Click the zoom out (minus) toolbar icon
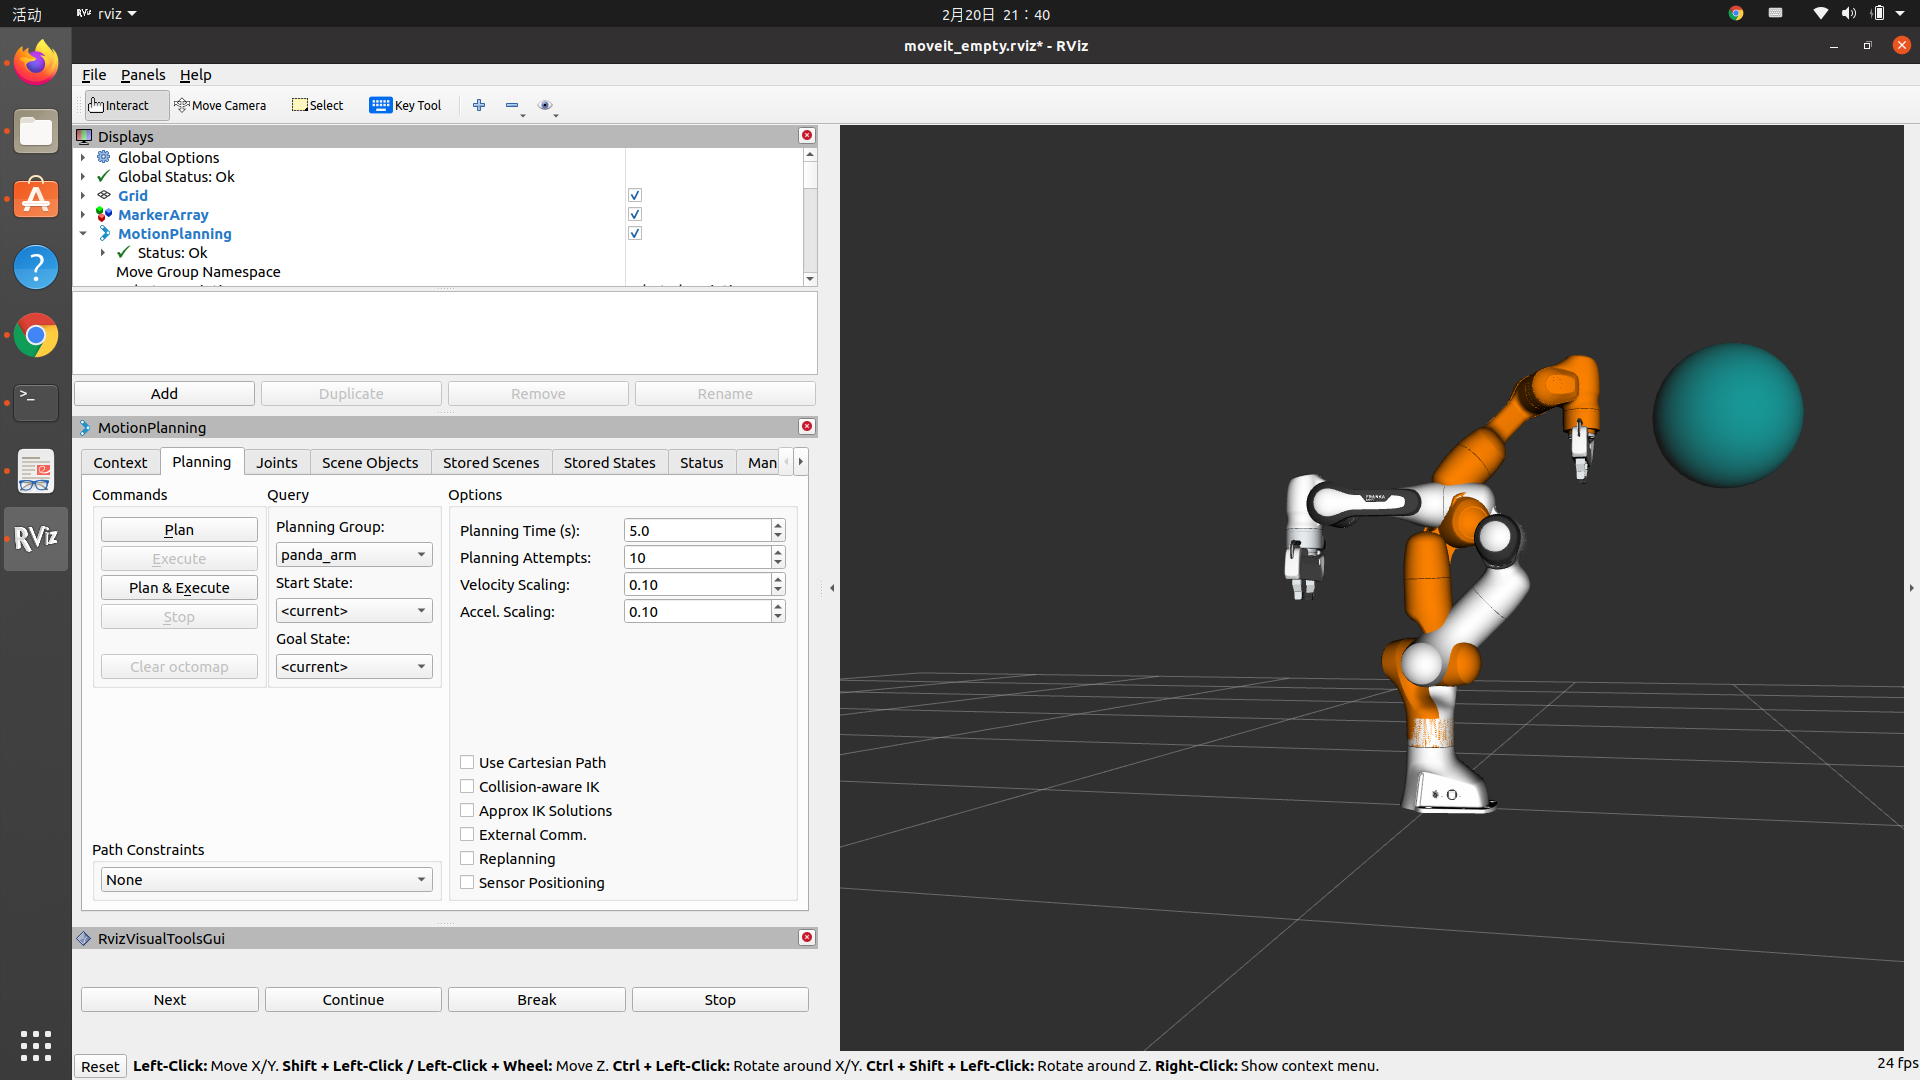 tap(512, 105)
